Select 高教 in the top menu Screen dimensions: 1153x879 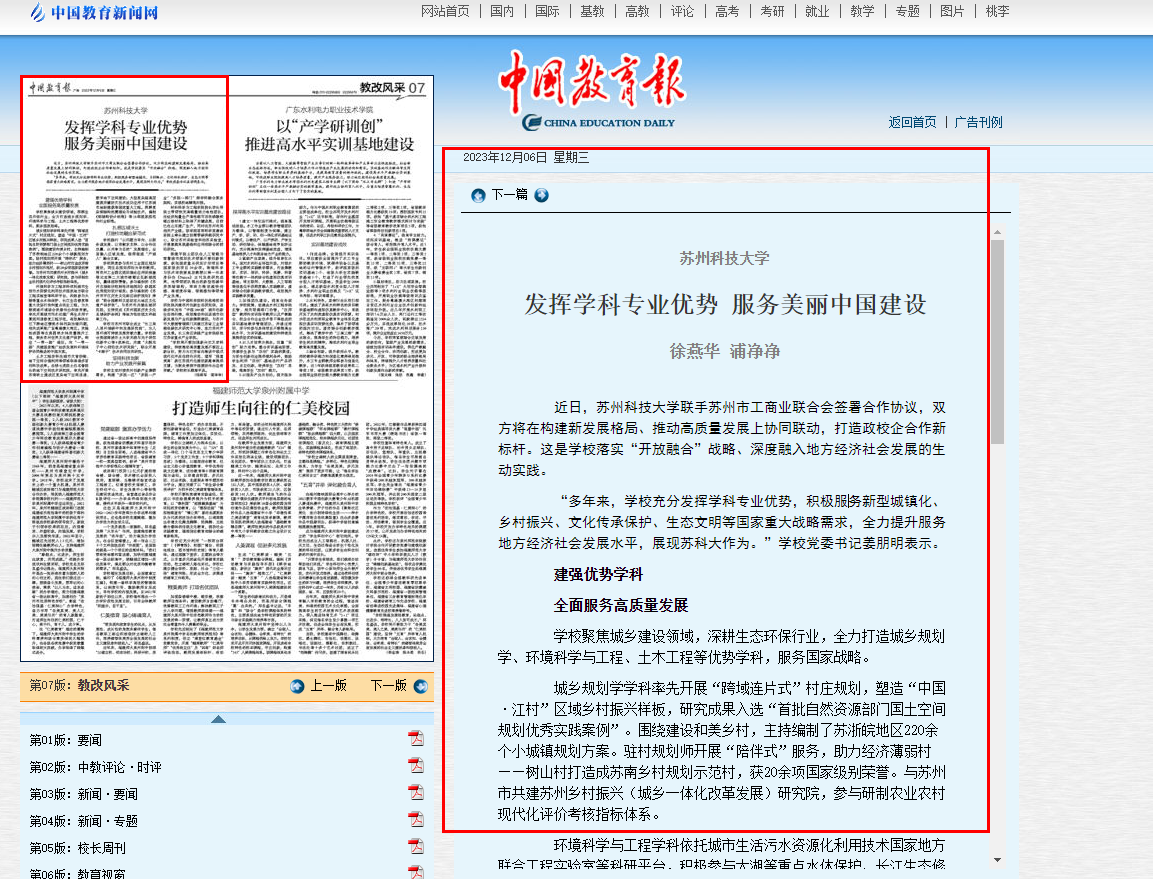[x=637, y=11]
